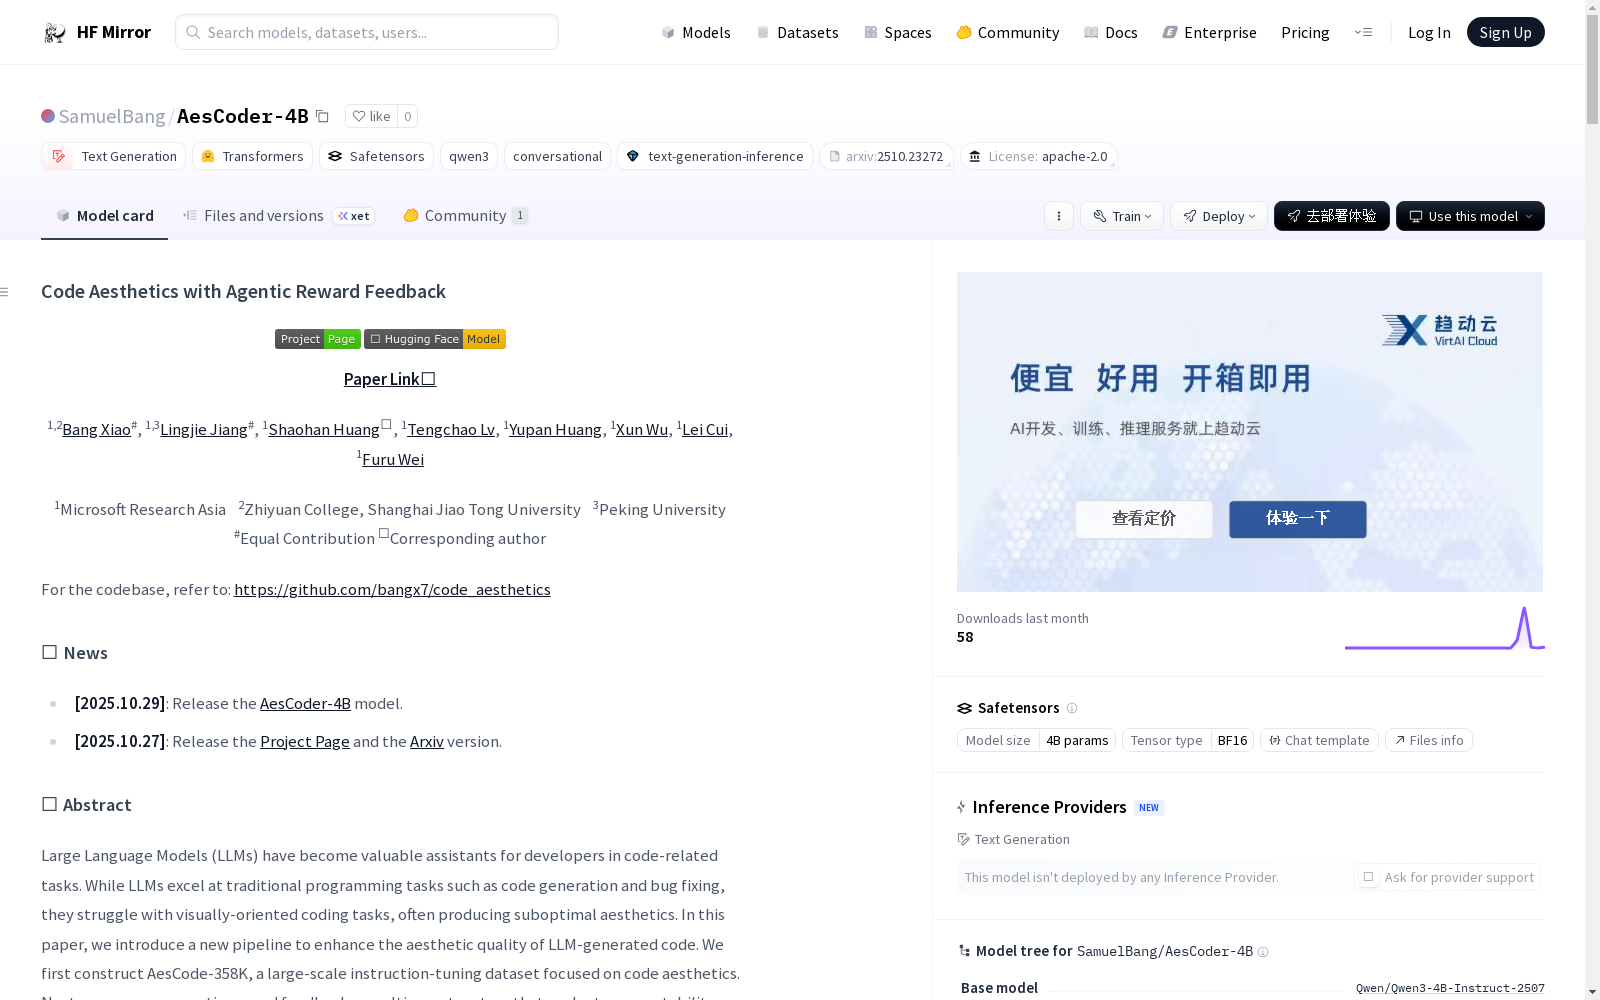This screenshot has height=1000, width=1600.
Task: Click the HF Mirror logo icon
Action: click(x=54, y=33)
